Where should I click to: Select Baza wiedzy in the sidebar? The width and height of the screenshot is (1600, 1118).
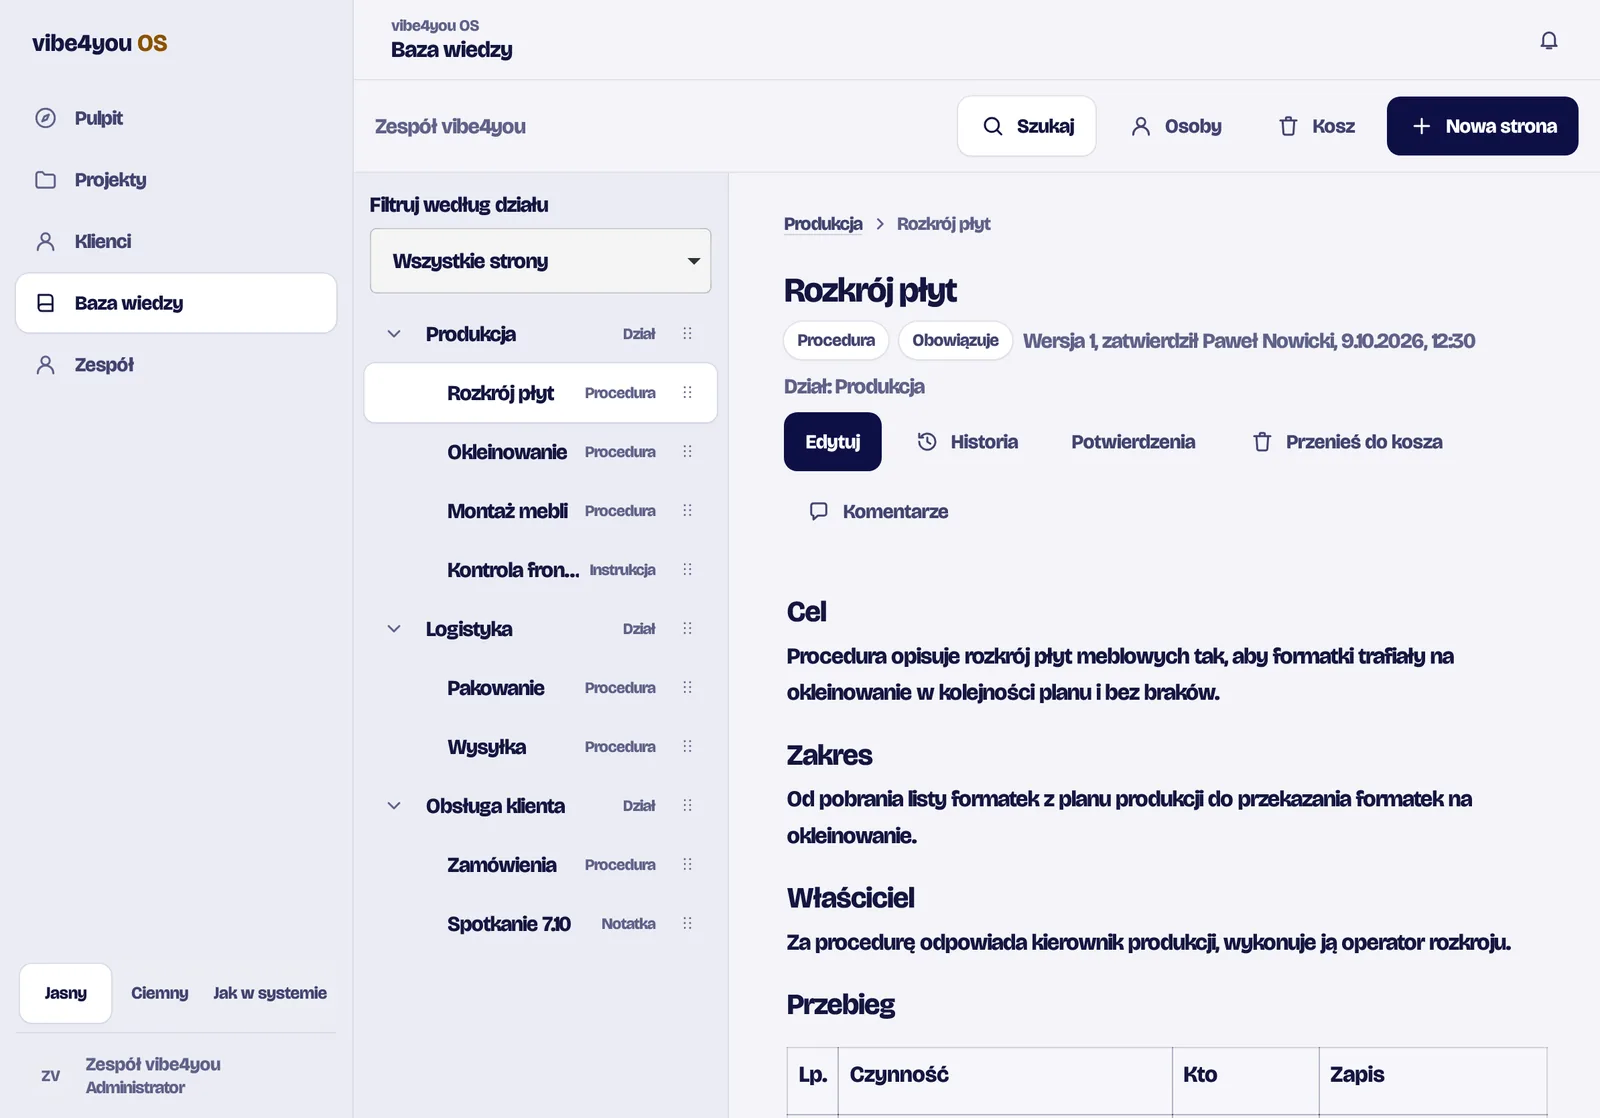point(176,303)
